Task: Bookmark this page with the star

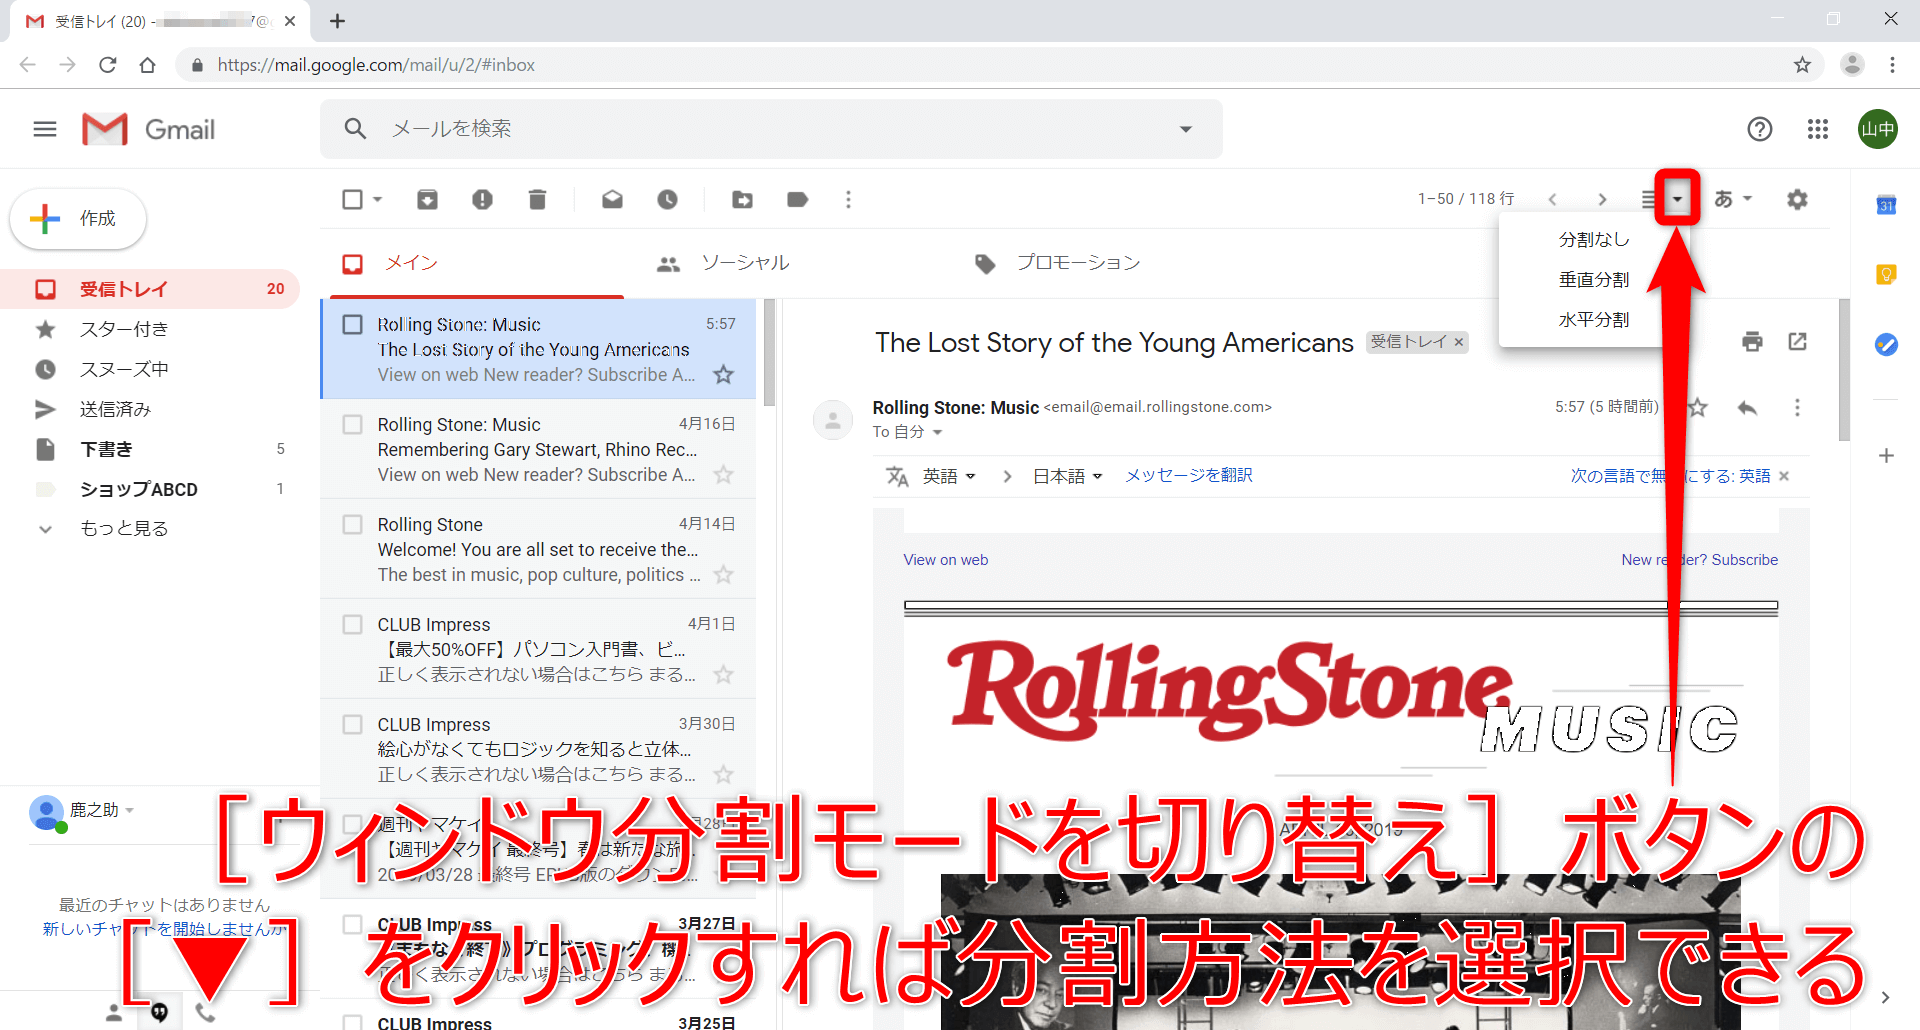Action: coord(1802,65)
